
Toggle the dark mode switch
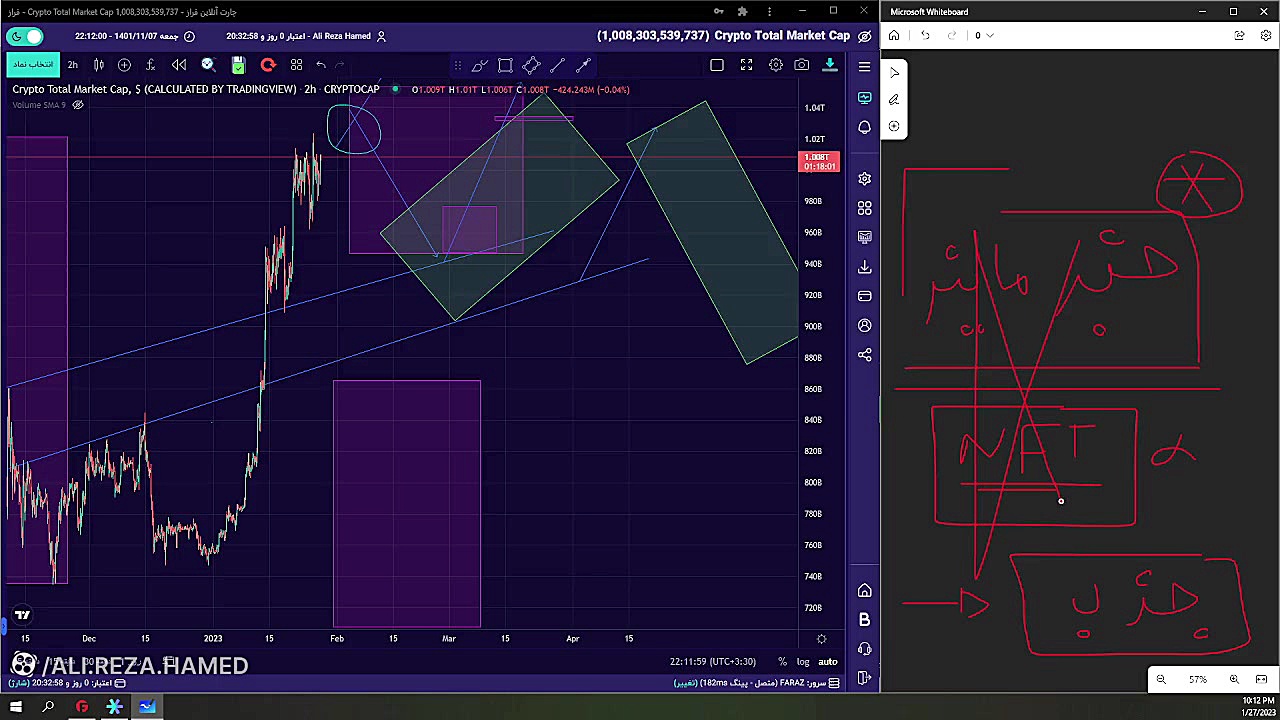(x=25, y=36)
